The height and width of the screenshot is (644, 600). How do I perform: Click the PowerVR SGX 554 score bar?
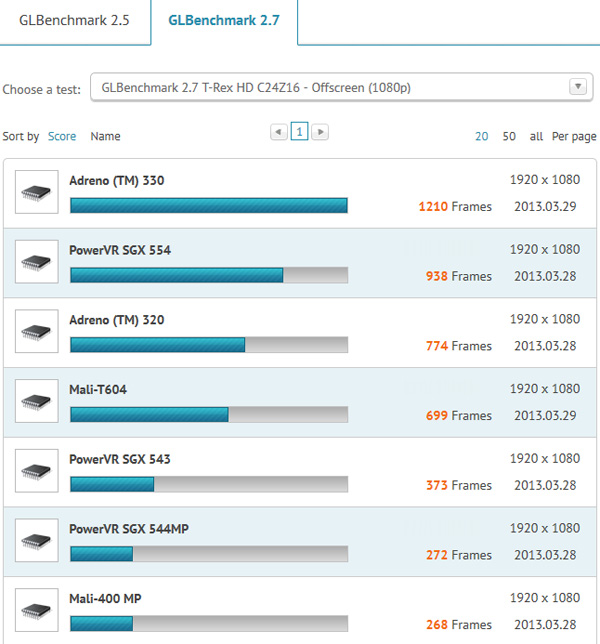(209, 275)
